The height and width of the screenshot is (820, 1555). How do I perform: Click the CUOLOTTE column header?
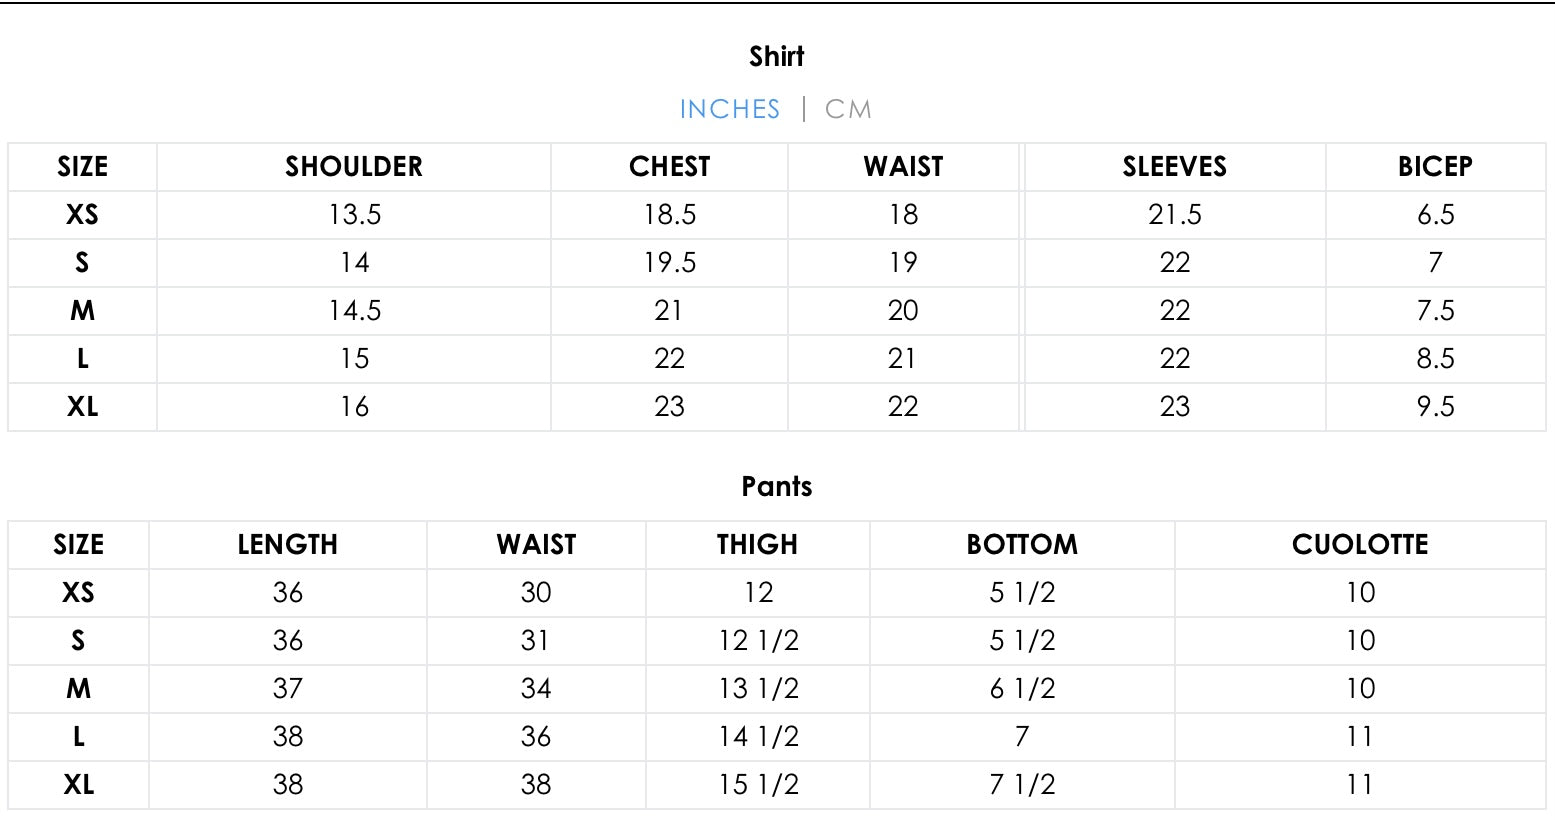click(1359, 545)
